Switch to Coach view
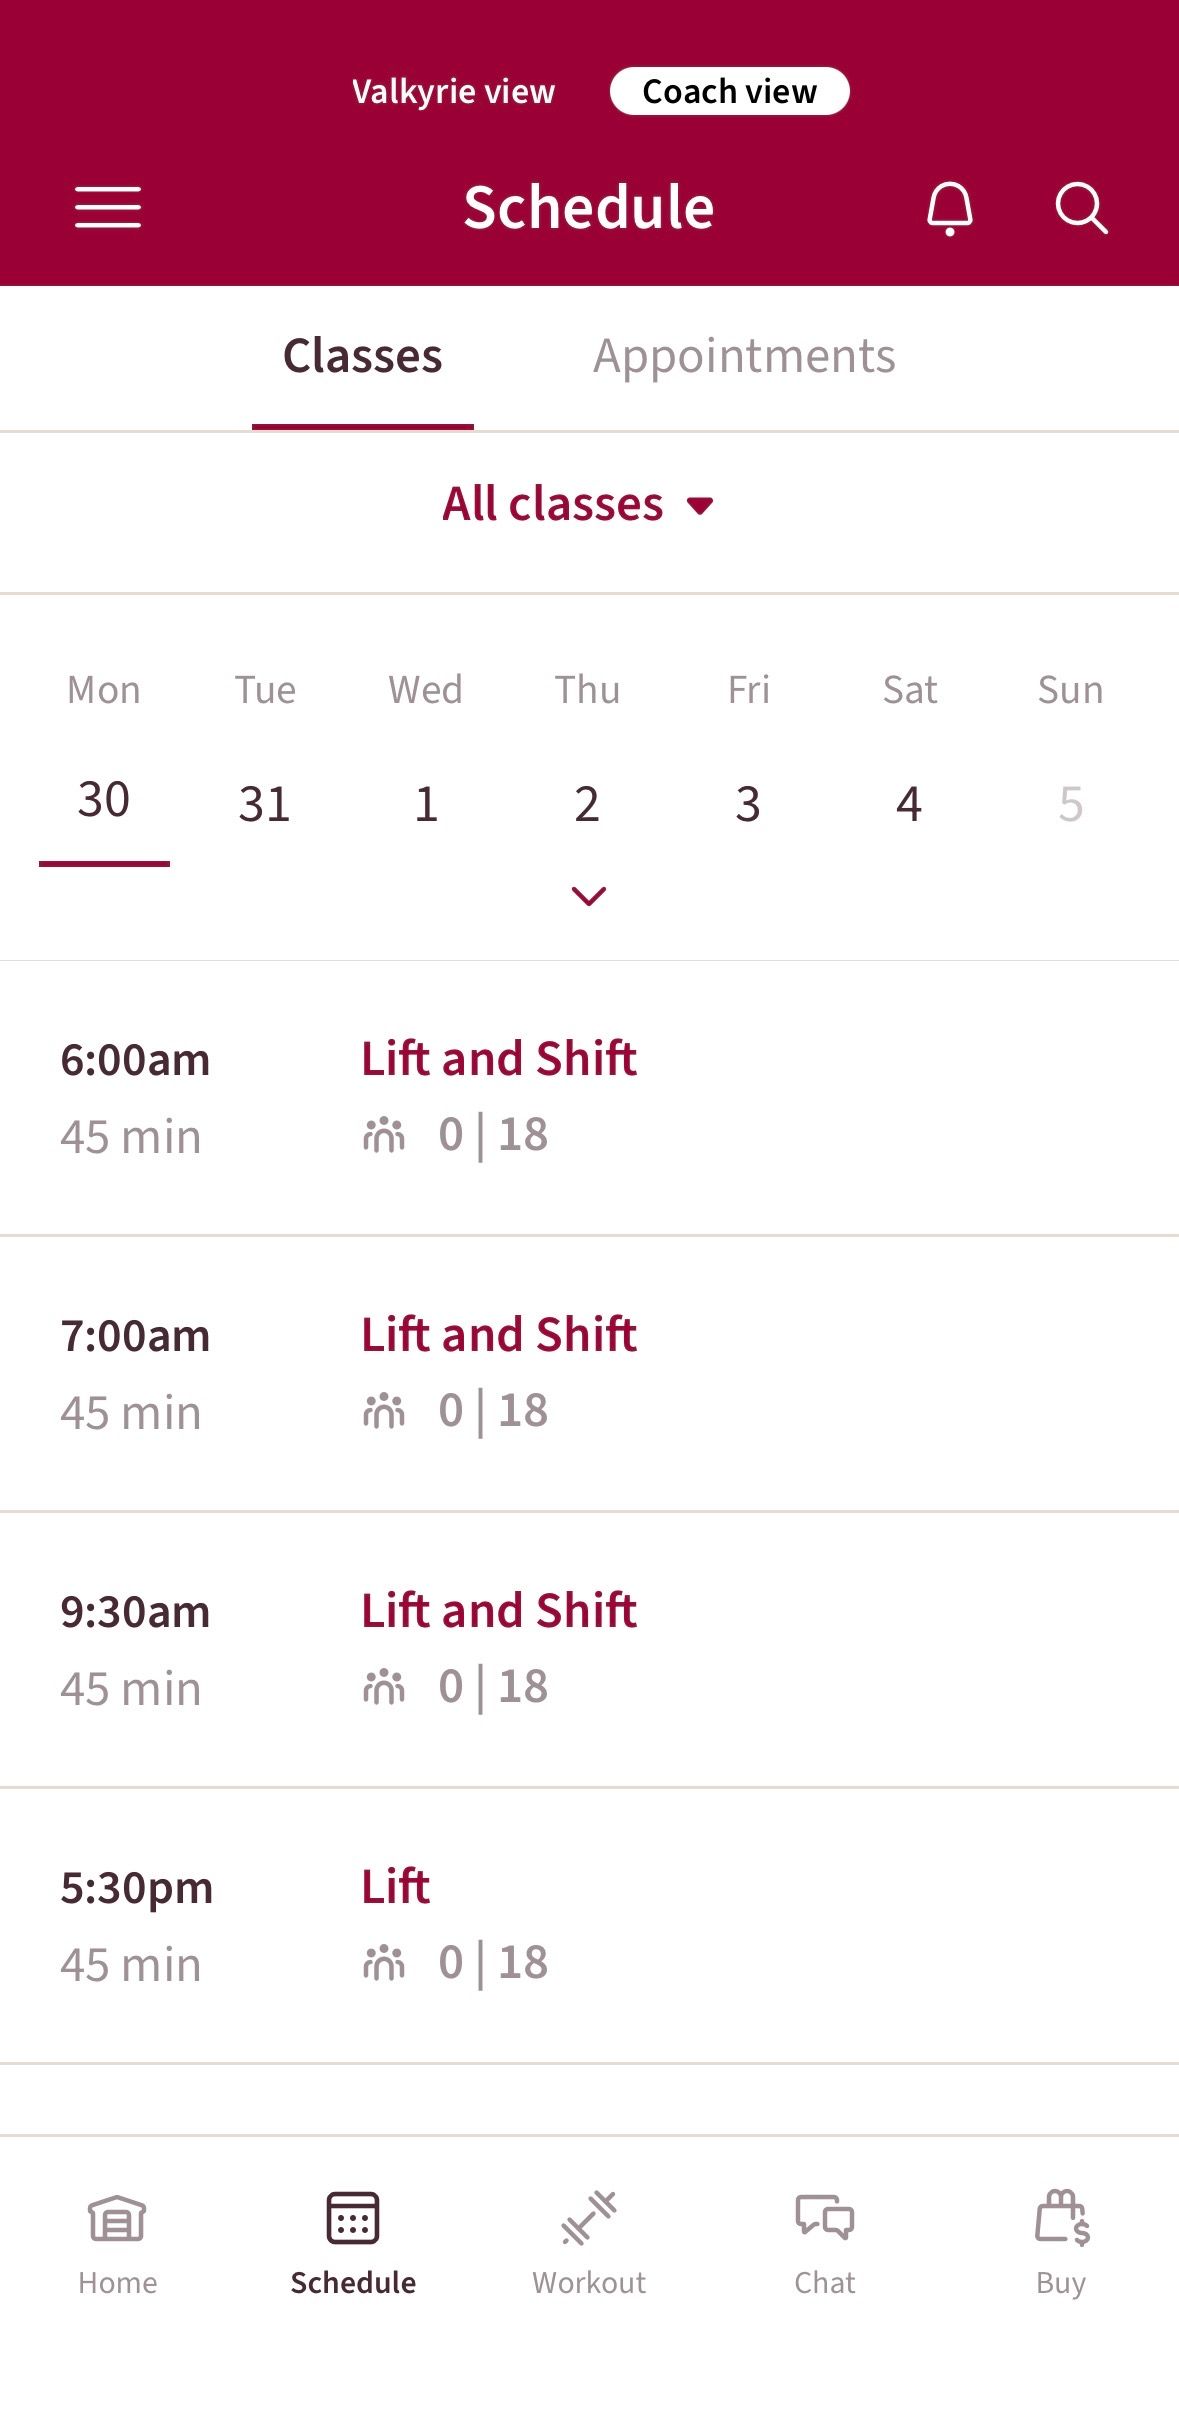 point(729,92)
